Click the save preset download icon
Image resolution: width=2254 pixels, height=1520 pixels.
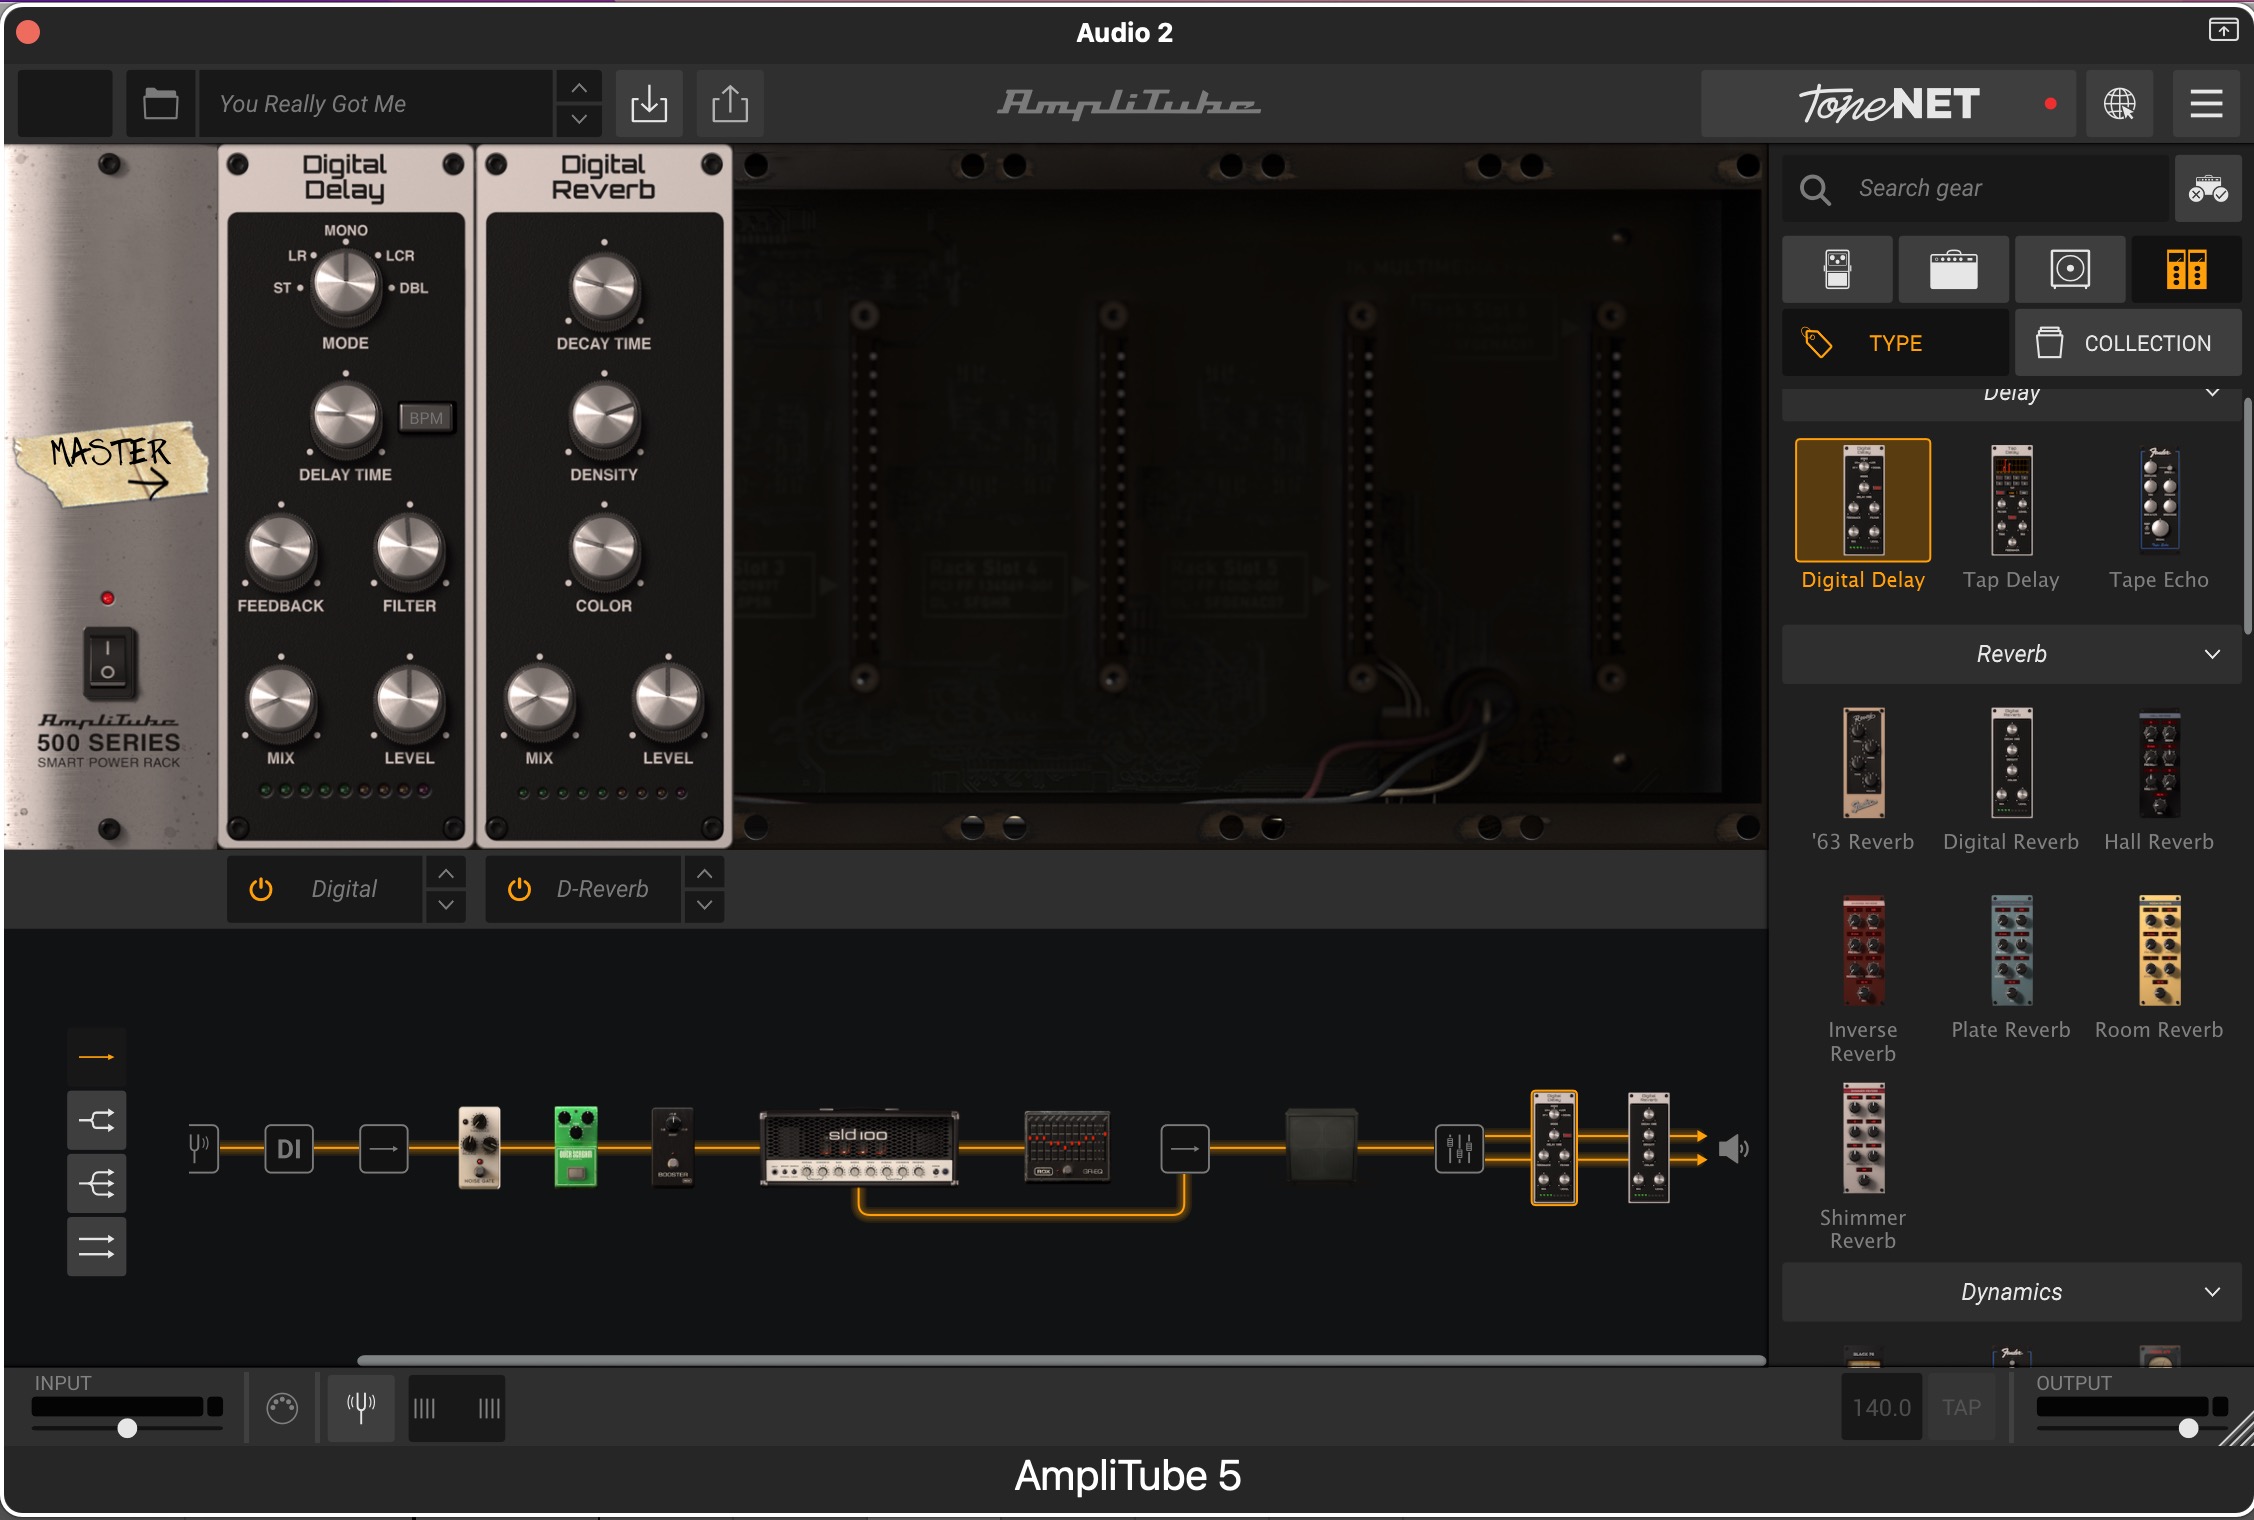pyautogui.click(x=649, y=103)
